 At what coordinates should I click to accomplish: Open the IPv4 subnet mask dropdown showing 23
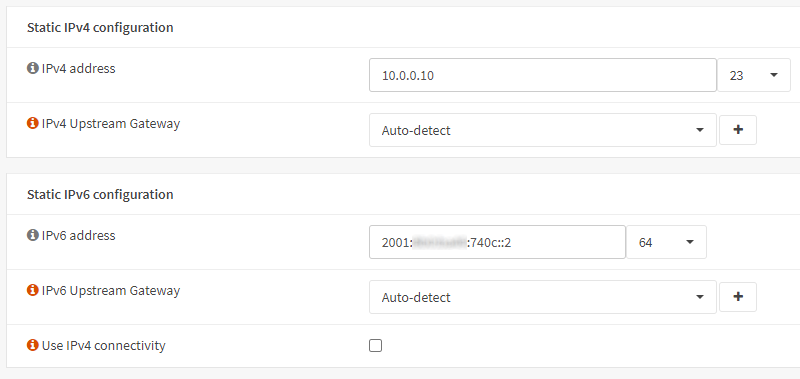pos(754,75)
